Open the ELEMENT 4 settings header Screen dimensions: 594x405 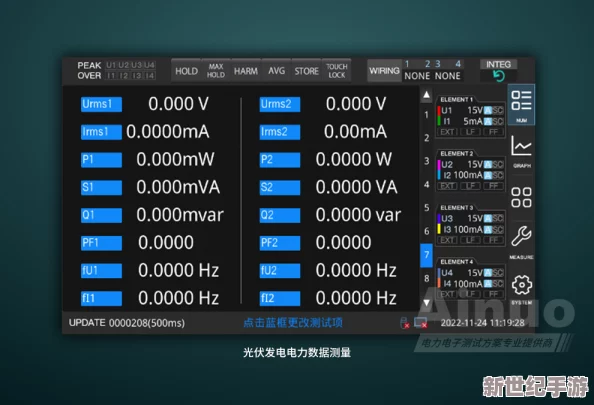457,262
